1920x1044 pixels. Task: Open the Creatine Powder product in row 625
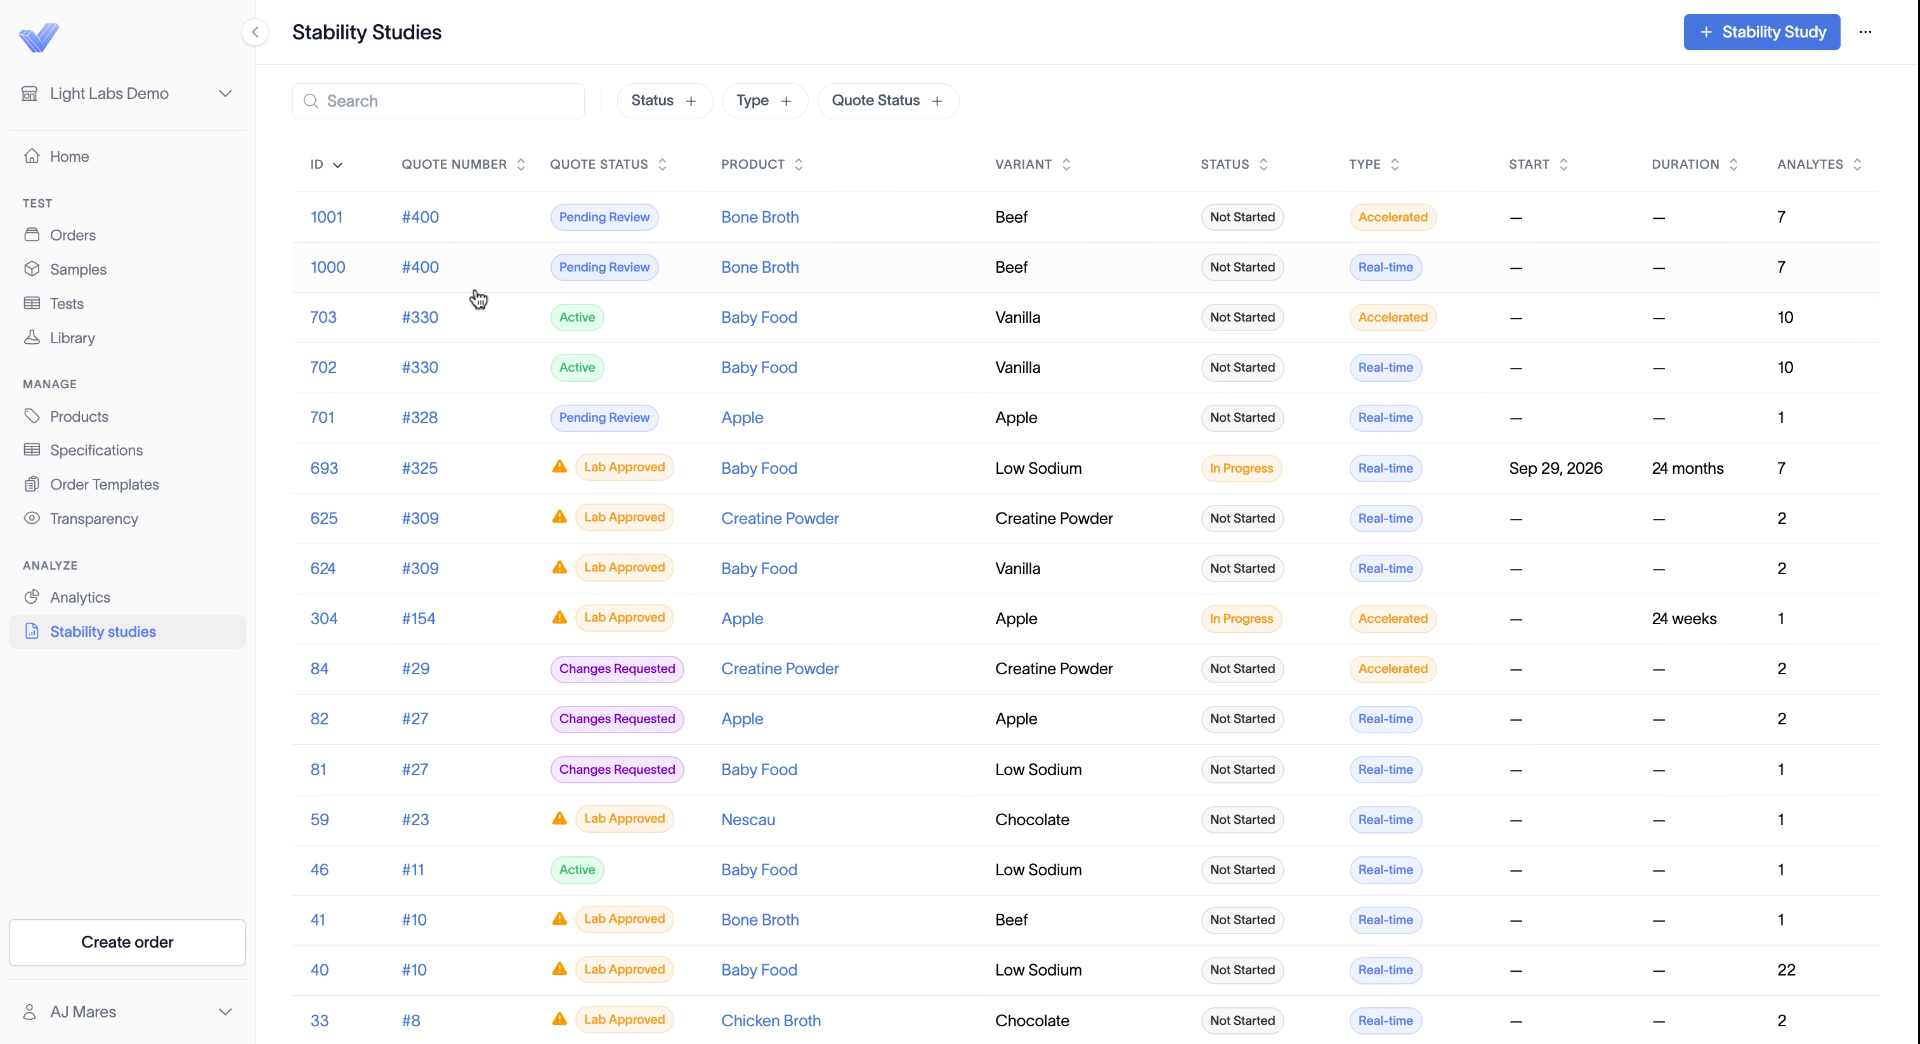click(780, 518)
